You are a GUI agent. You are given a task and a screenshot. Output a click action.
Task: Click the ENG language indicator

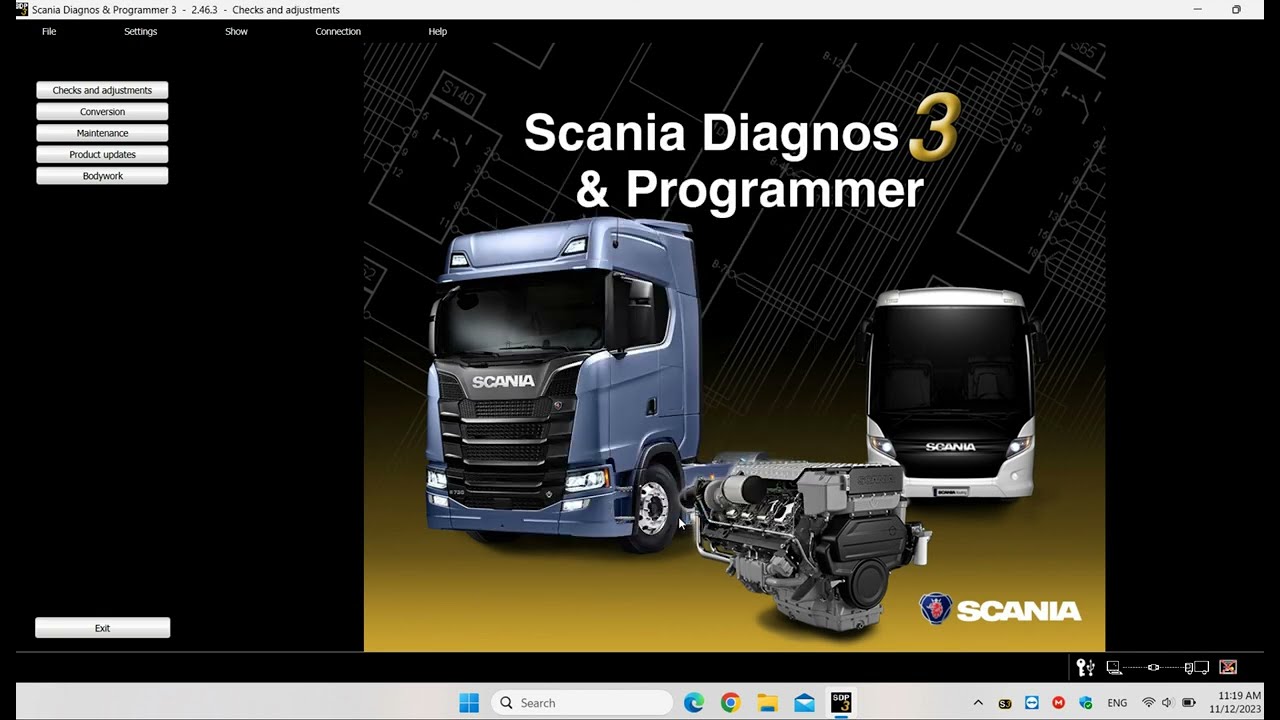(x=1117, y=703)
